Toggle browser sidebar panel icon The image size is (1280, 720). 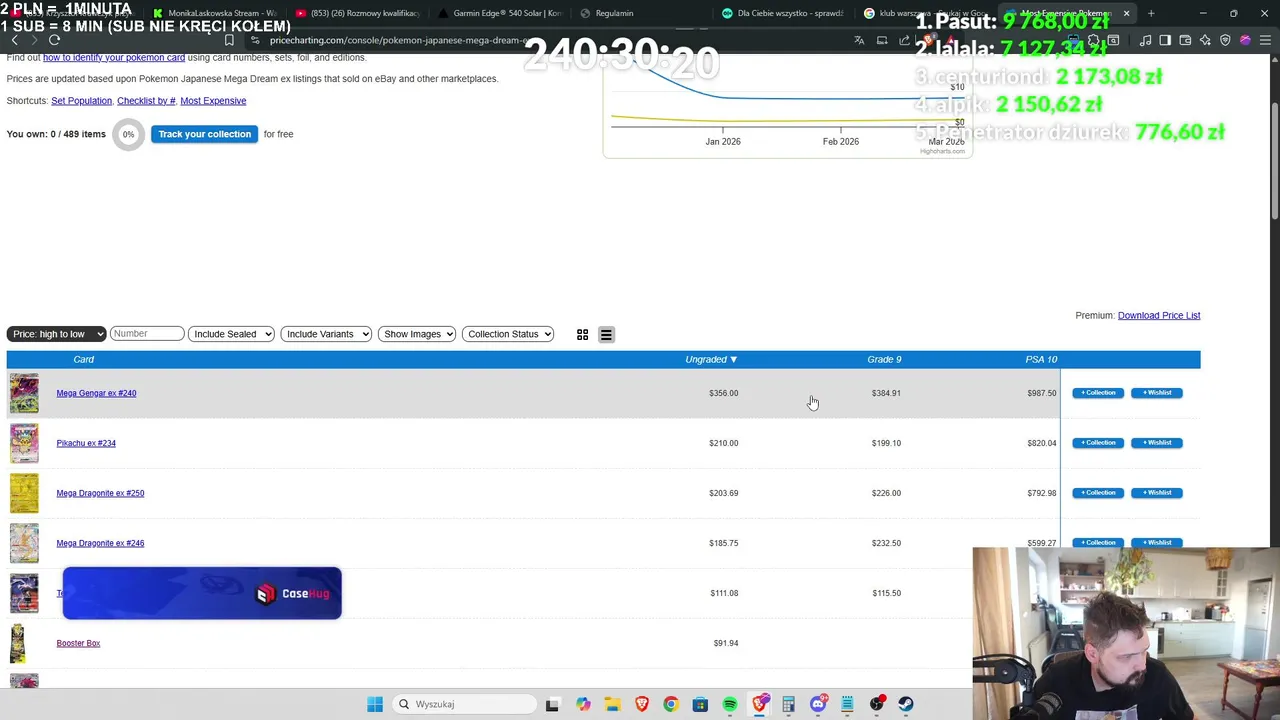1165,40
